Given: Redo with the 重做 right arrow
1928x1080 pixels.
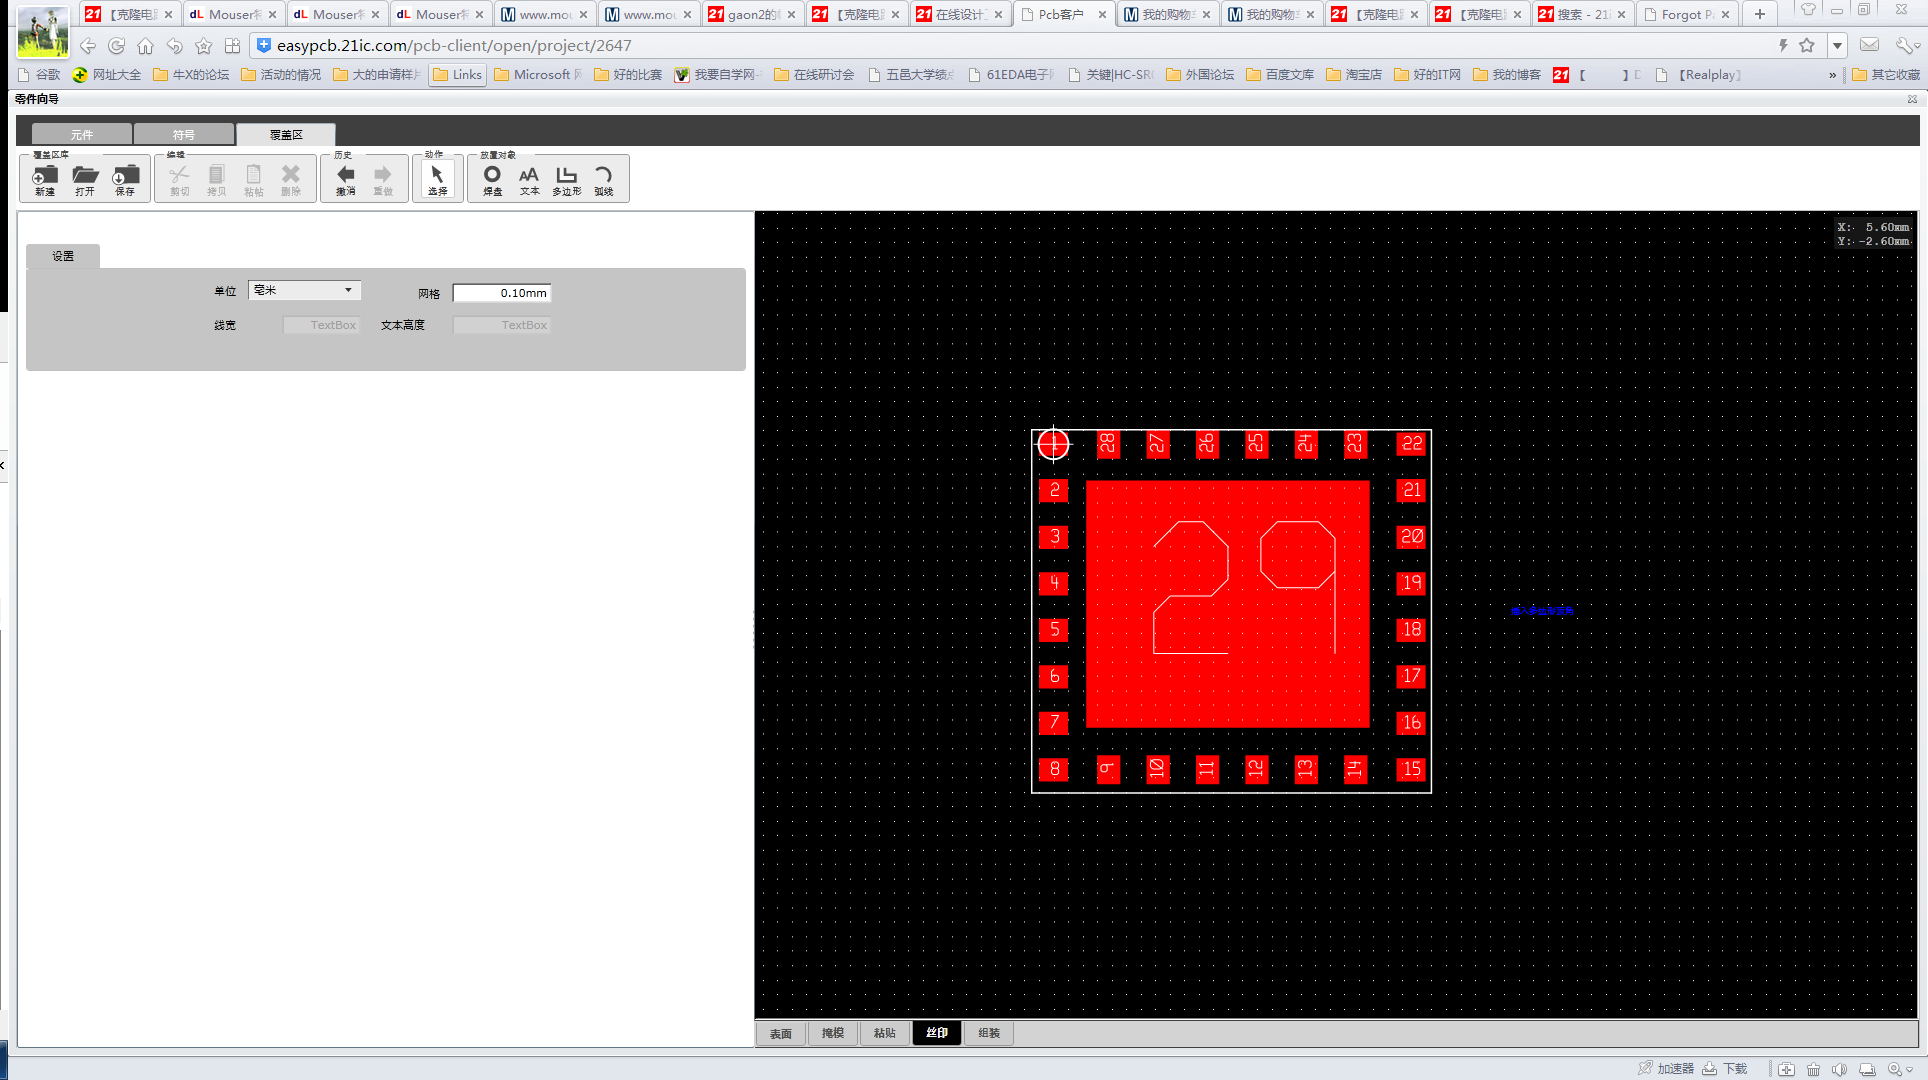Looking at the screenshot, I should click(x=383, y=179).
